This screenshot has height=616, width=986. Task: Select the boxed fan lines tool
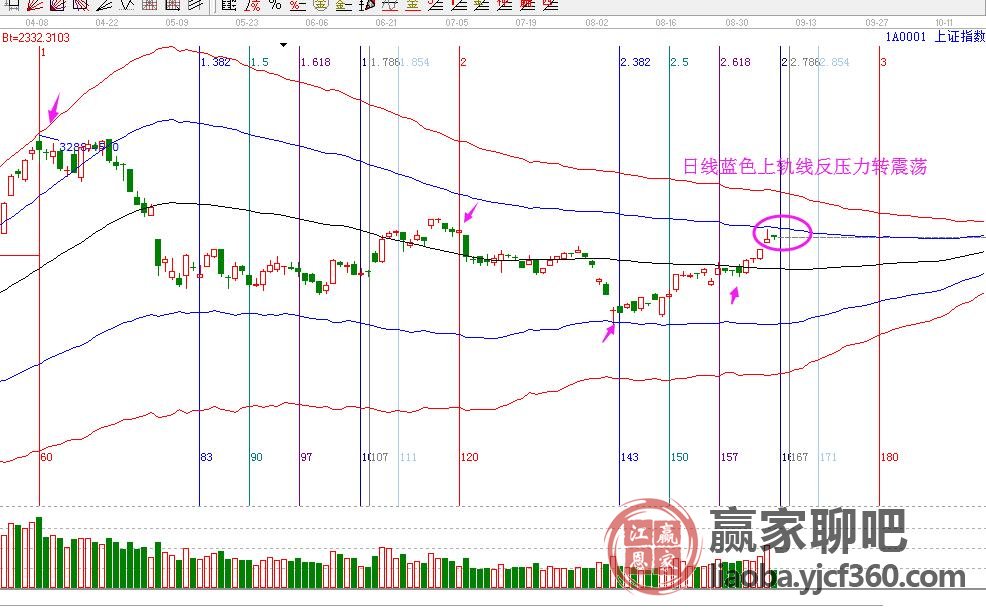click(80, 5)
